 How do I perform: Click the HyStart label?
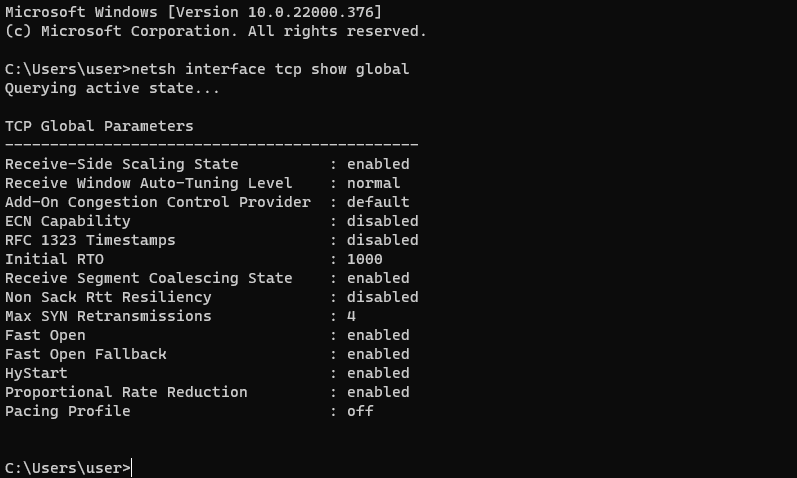[x=36, y=373]
